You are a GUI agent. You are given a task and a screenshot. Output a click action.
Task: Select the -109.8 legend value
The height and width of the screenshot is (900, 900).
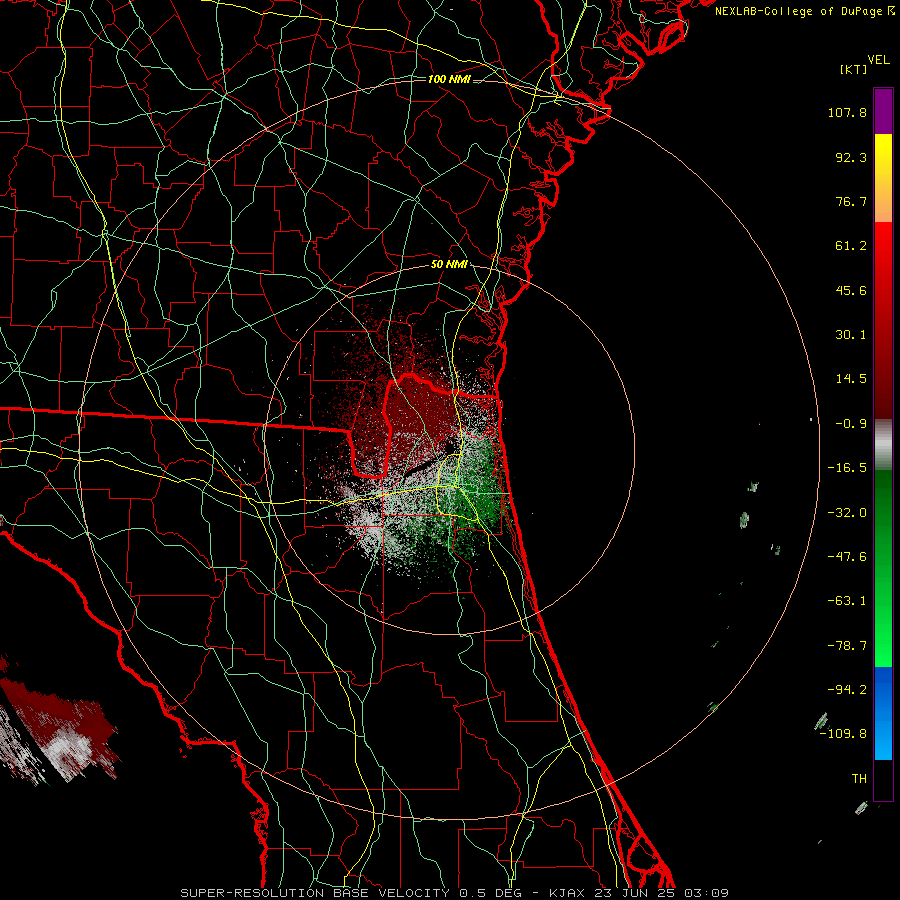pos(844,734)
